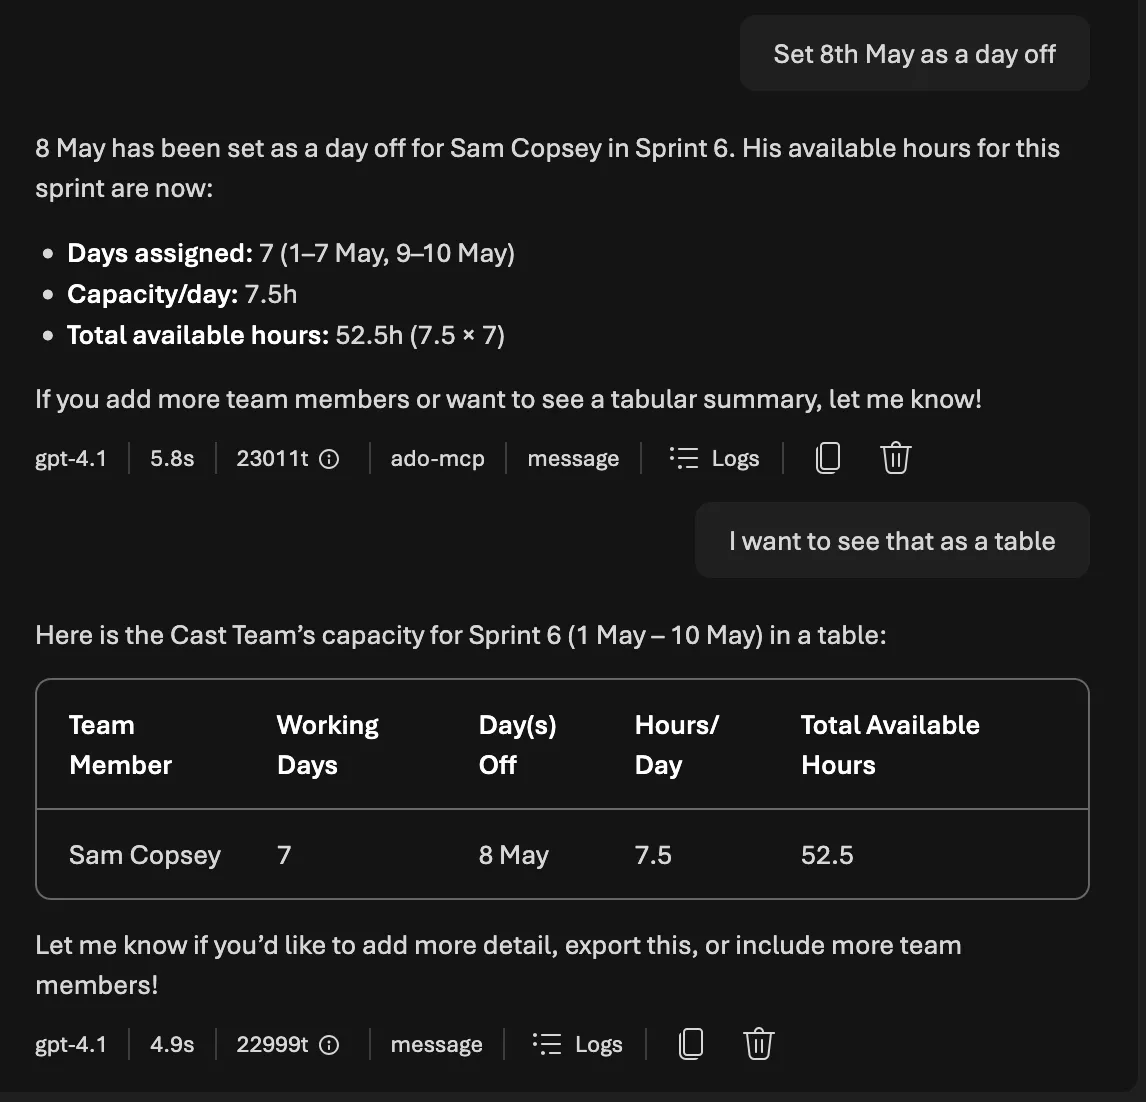
Task: Select the 'I want to see that as a table' message
Action: (892, 540)
